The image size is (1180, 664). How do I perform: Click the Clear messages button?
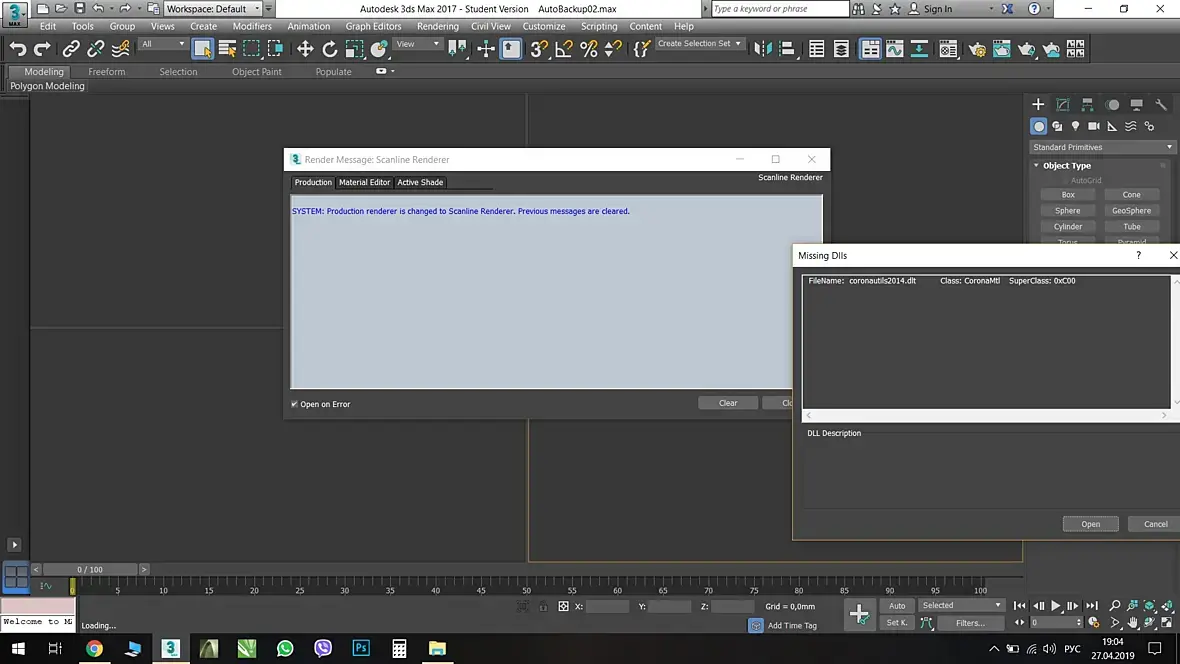[727, 403]
